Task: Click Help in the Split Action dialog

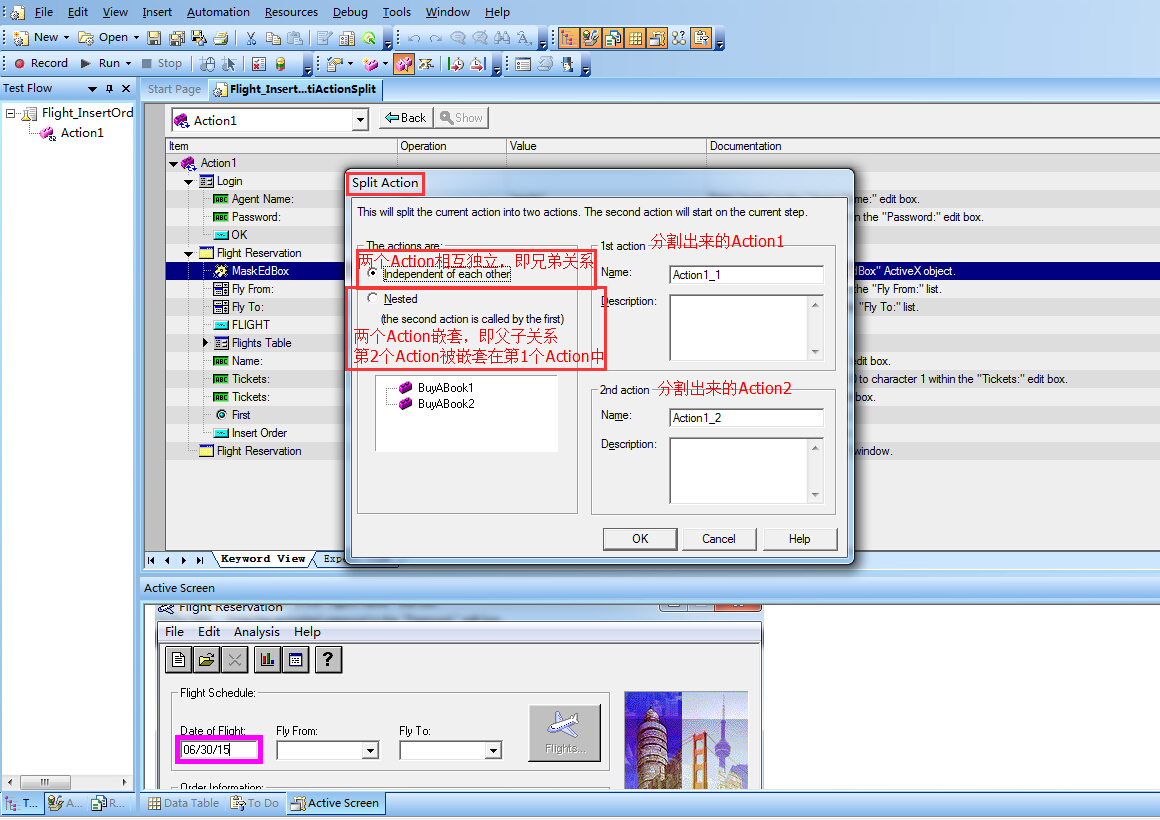Action: pos(799,539)
